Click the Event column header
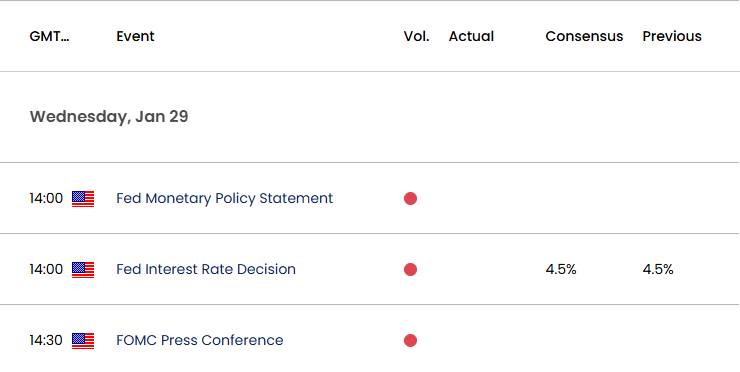740x372 pixels. click(x=135, y=36)
